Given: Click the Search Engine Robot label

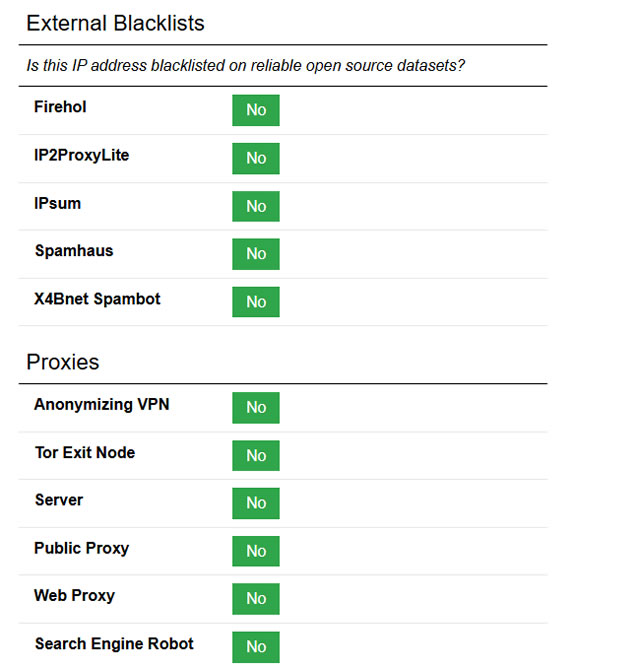Looking at the screenshot, I should point(114,643).
